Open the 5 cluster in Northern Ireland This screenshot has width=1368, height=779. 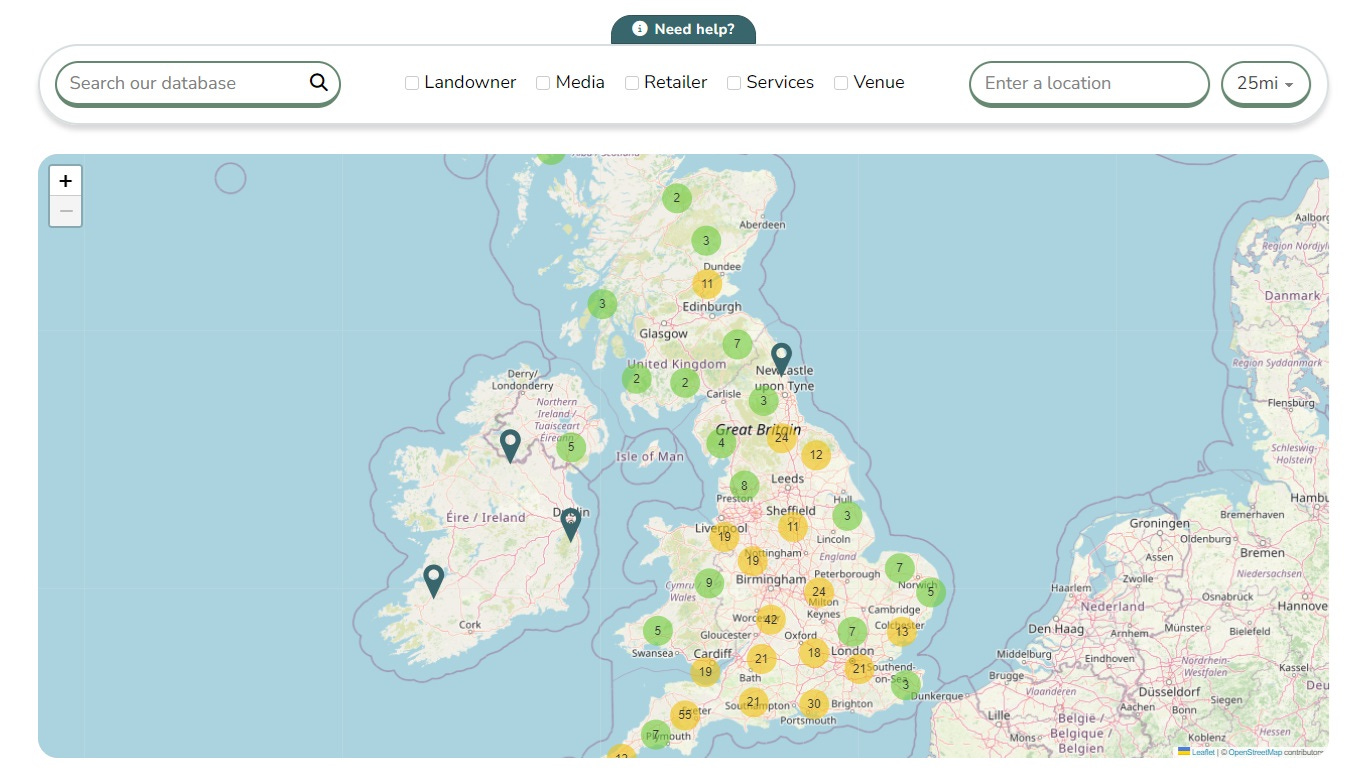tap(571, 447)
